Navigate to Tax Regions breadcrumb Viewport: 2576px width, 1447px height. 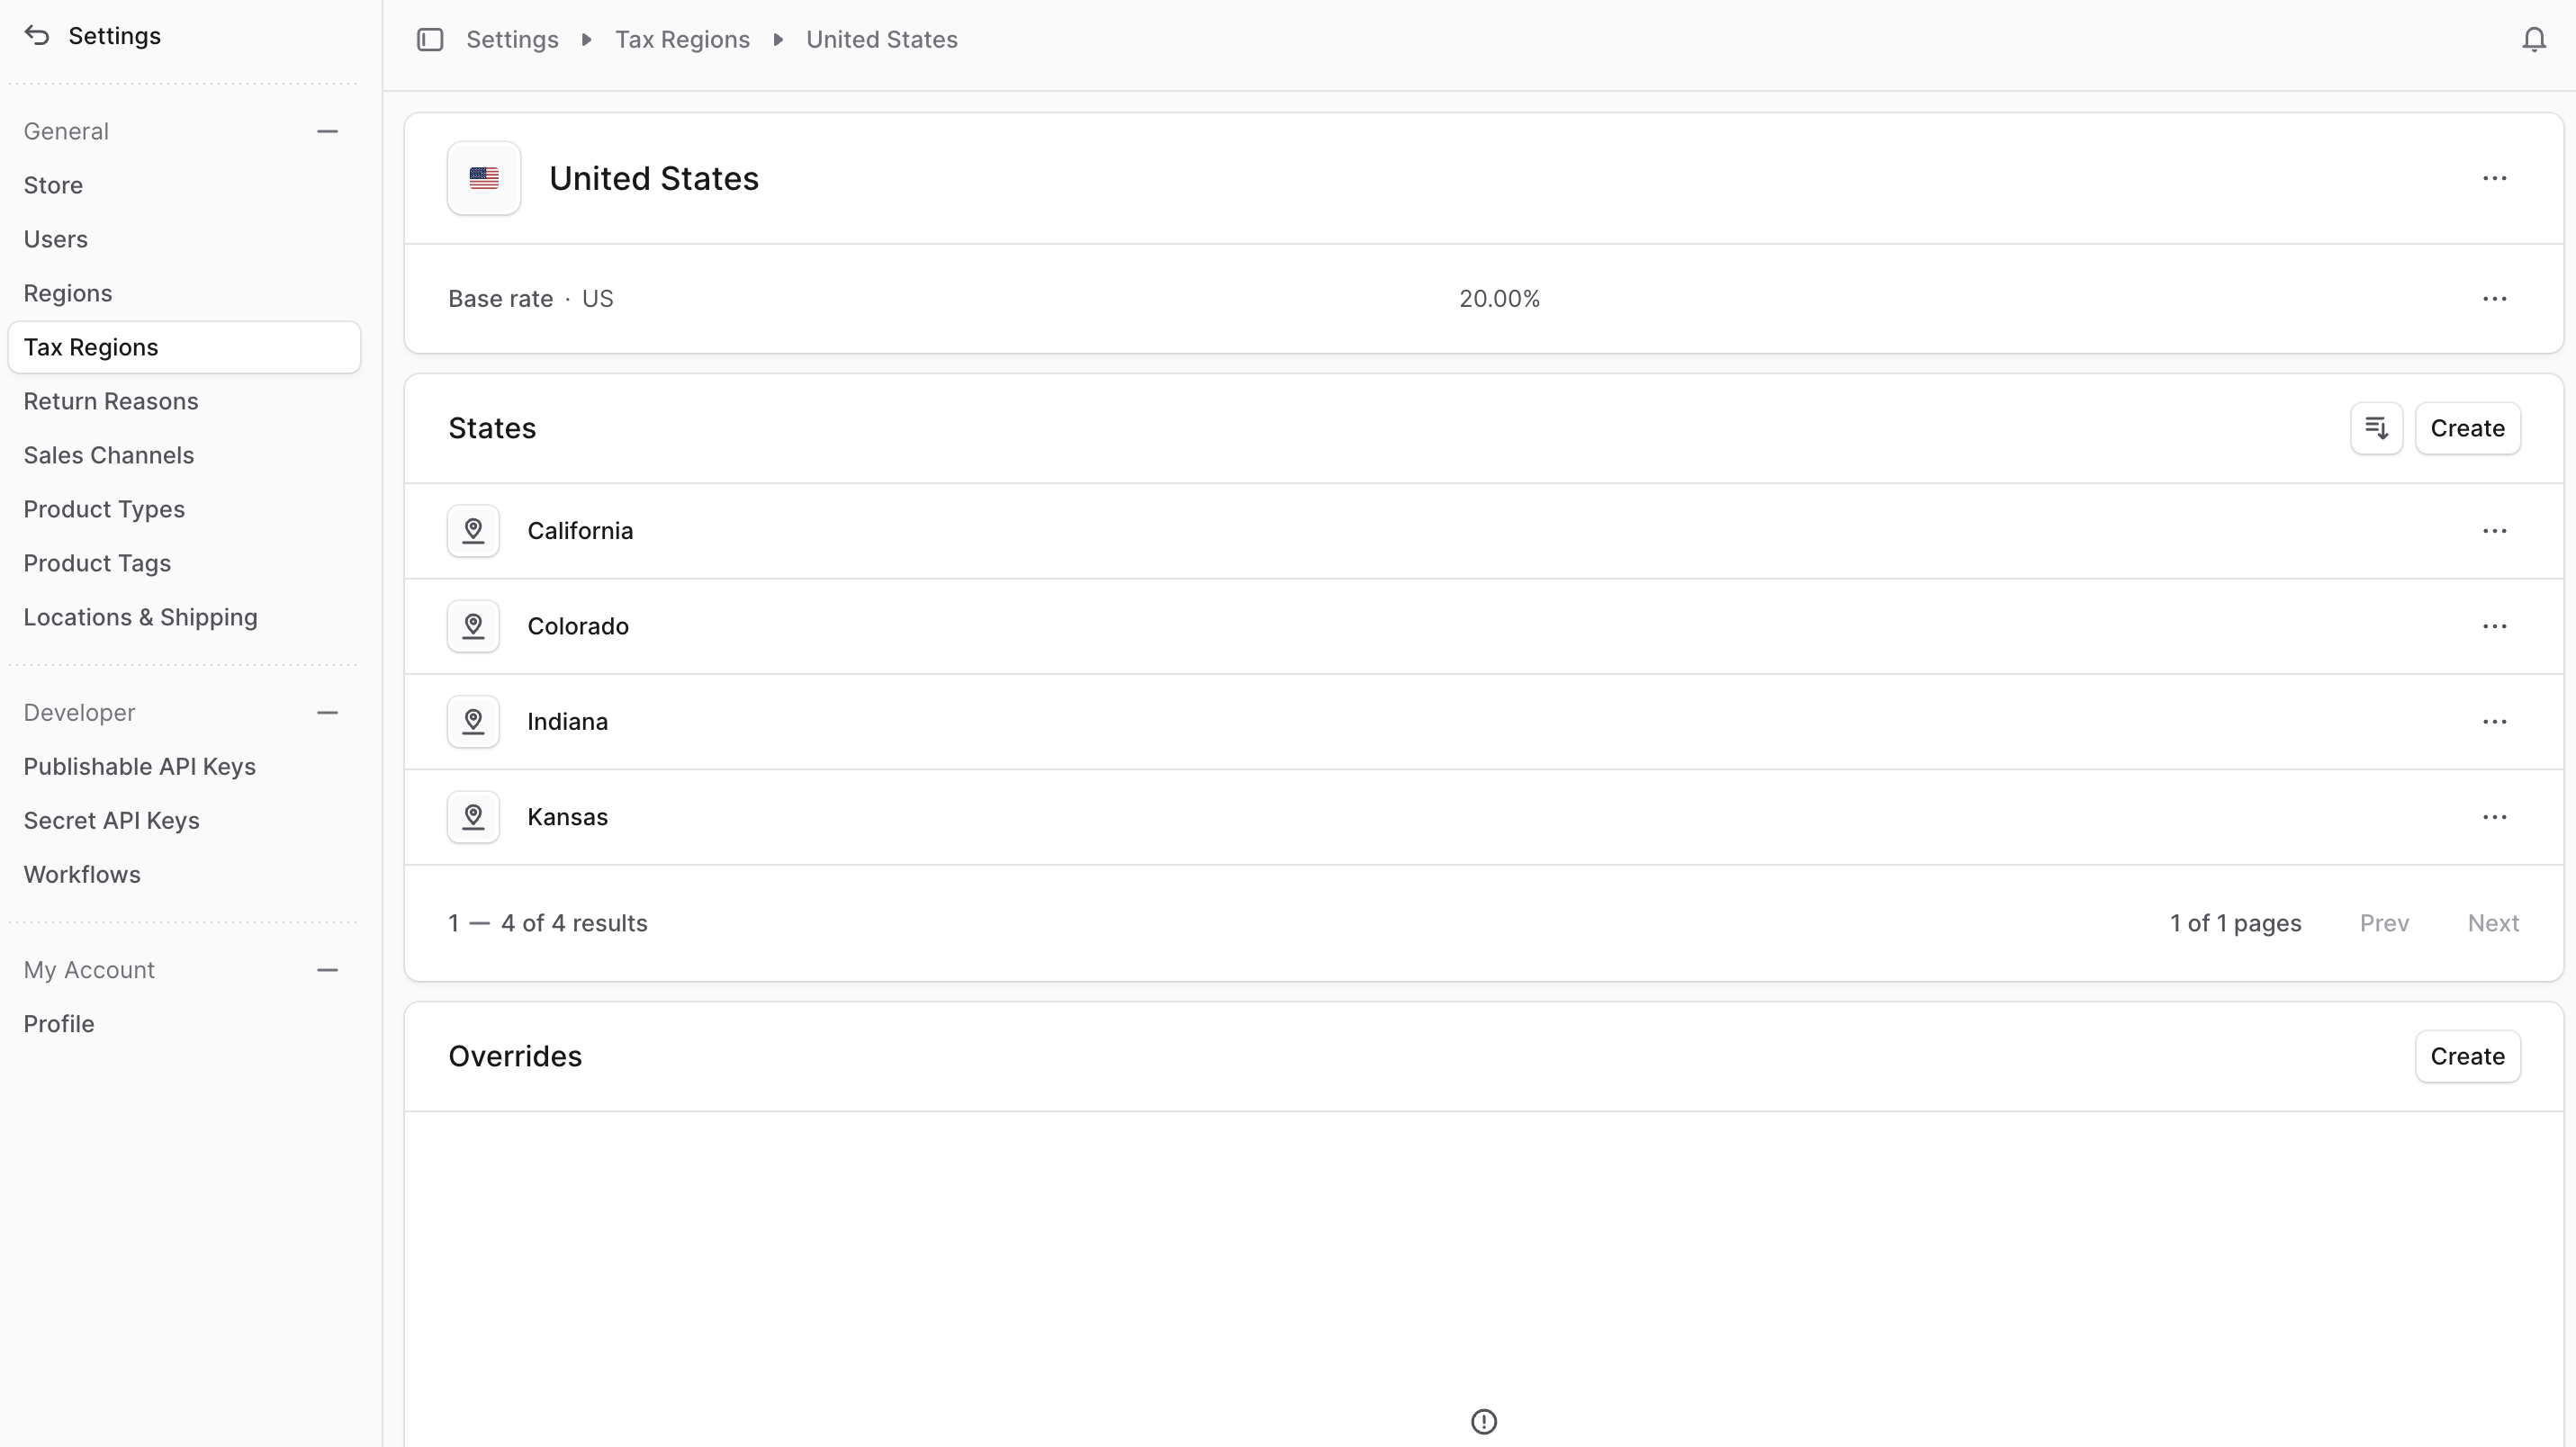pyautogui.click(x=682, y=40)
